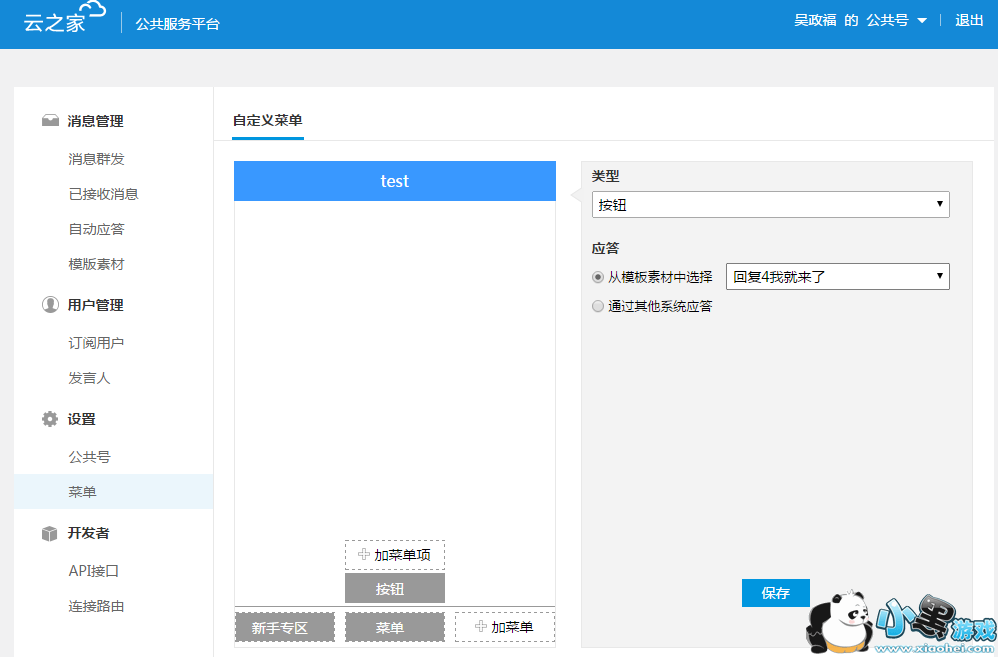Open the template dropdown 回复4我就来了
This screenshot has width=998, height=657.
pyautogui.click(x=837, y=277)
